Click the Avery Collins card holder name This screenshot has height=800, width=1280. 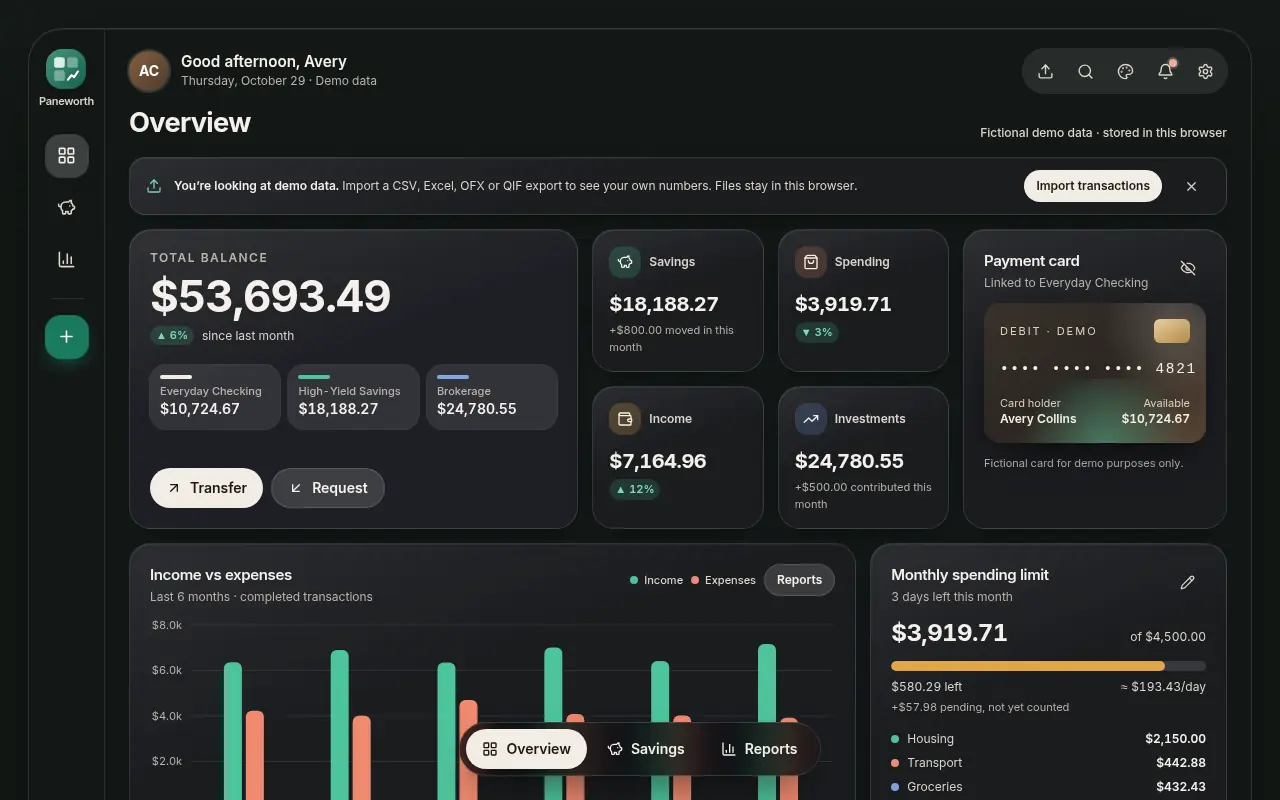tap(1038, 419)
